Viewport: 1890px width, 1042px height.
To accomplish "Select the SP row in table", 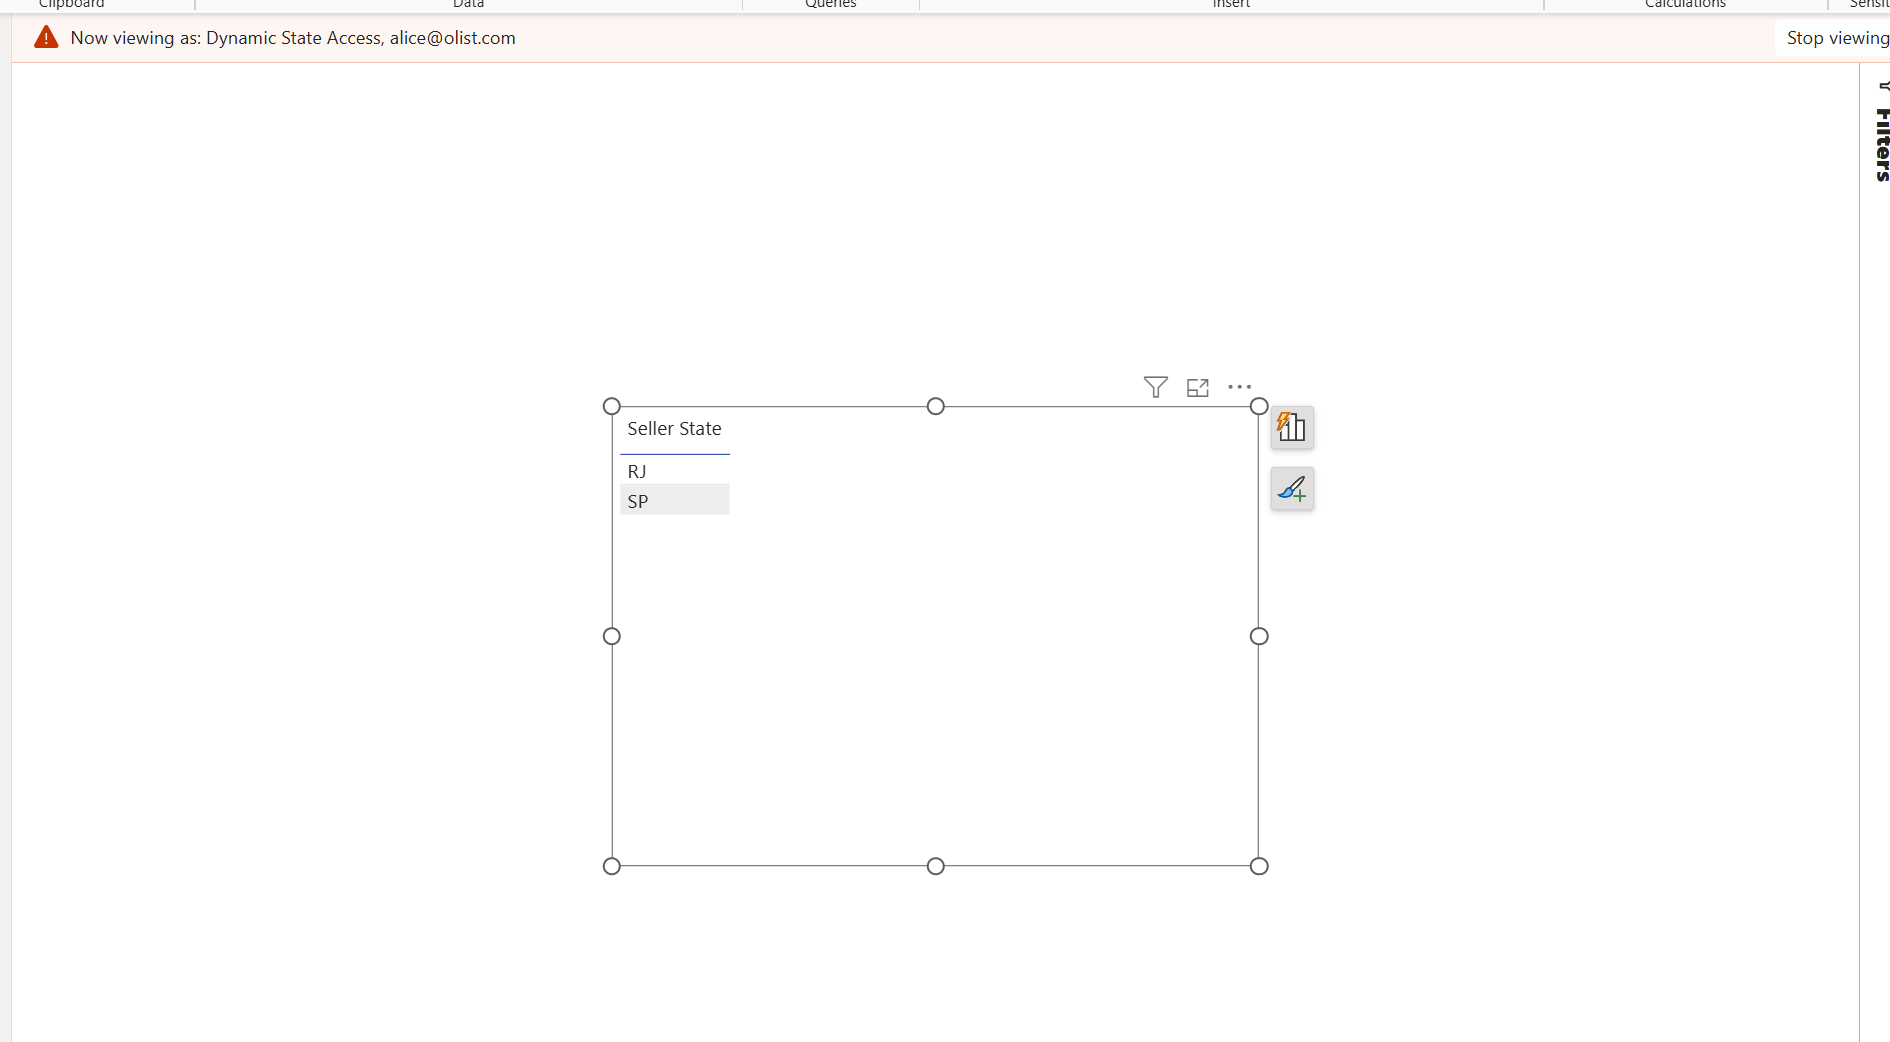I will coord(638,501).
